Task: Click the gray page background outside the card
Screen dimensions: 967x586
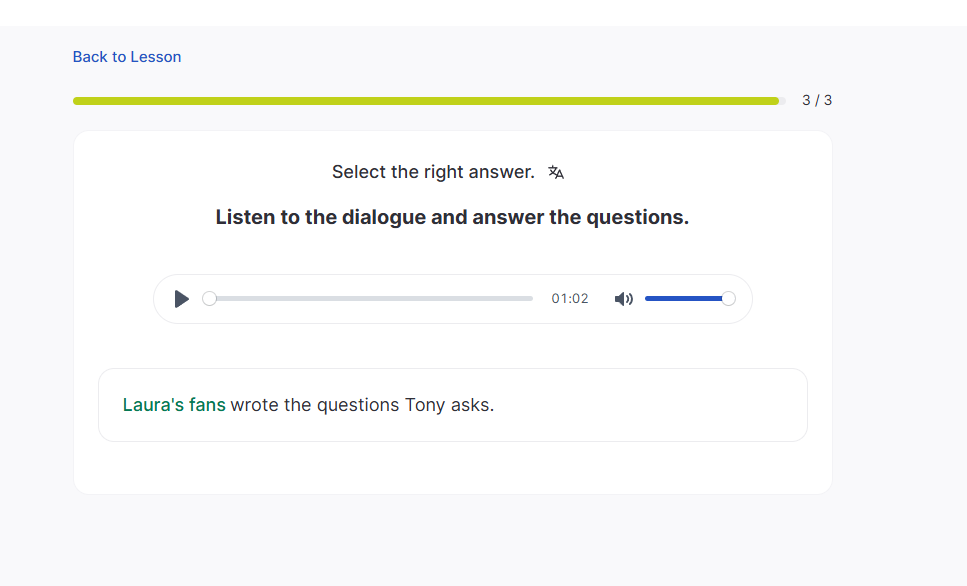Action: pyautogui.click(x=900, y=400)
